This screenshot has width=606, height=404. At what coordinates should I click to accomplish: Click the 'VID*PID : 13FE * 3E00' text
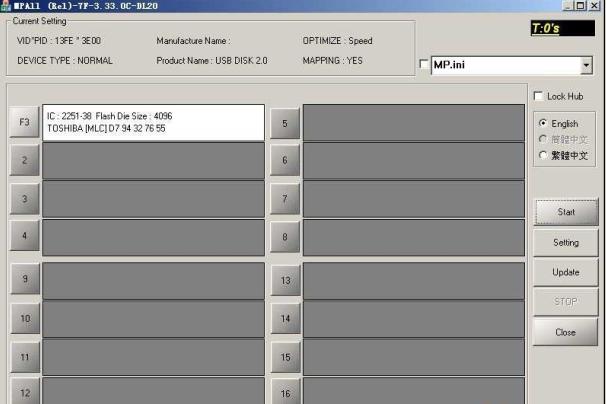59,41
